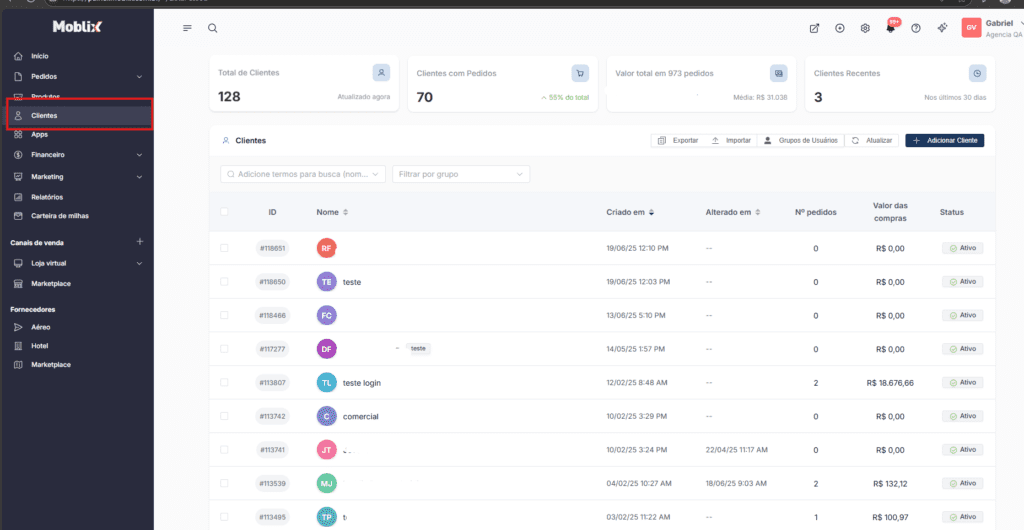Open the settings gear icon in header
Viewport: 1024px width, 530px height.
pyautogui.click(x=865, y=28)
